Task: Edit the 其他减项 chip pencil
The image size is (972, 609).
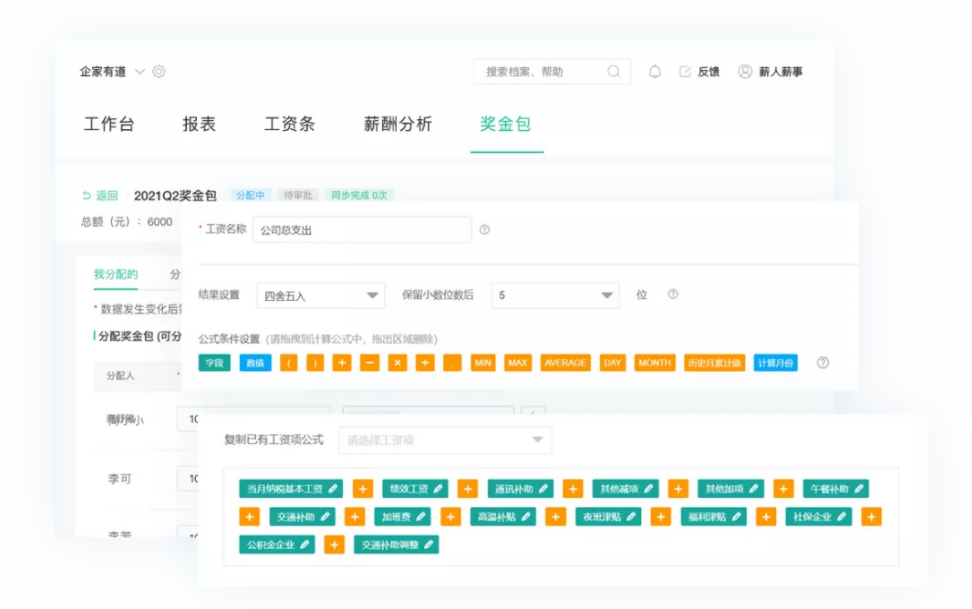Action: click(x=648, y=489)
